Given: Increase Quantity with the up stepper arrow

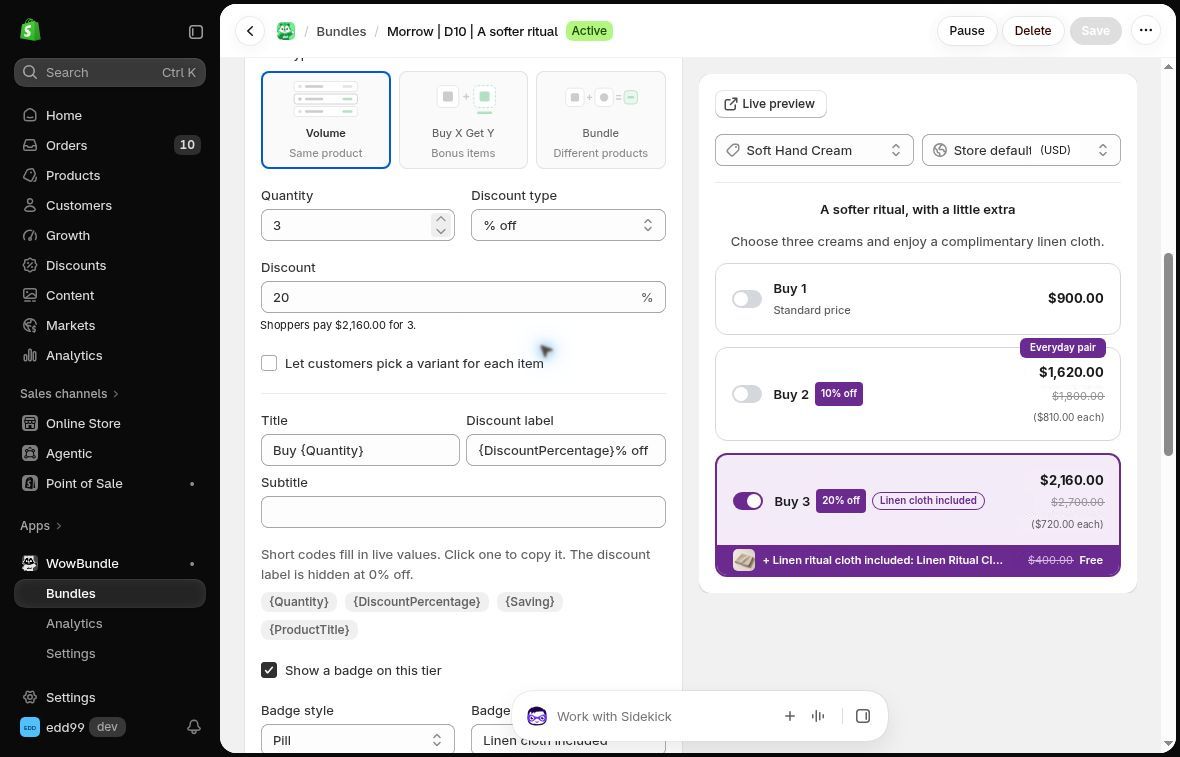Looking at the screenshot, I should (x=441, y=219).
